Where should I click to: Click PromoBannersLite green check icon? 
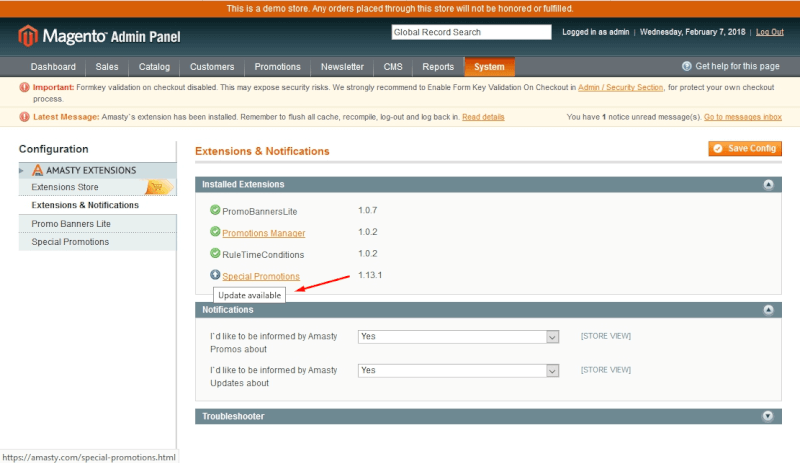click(x=215, y=210)
